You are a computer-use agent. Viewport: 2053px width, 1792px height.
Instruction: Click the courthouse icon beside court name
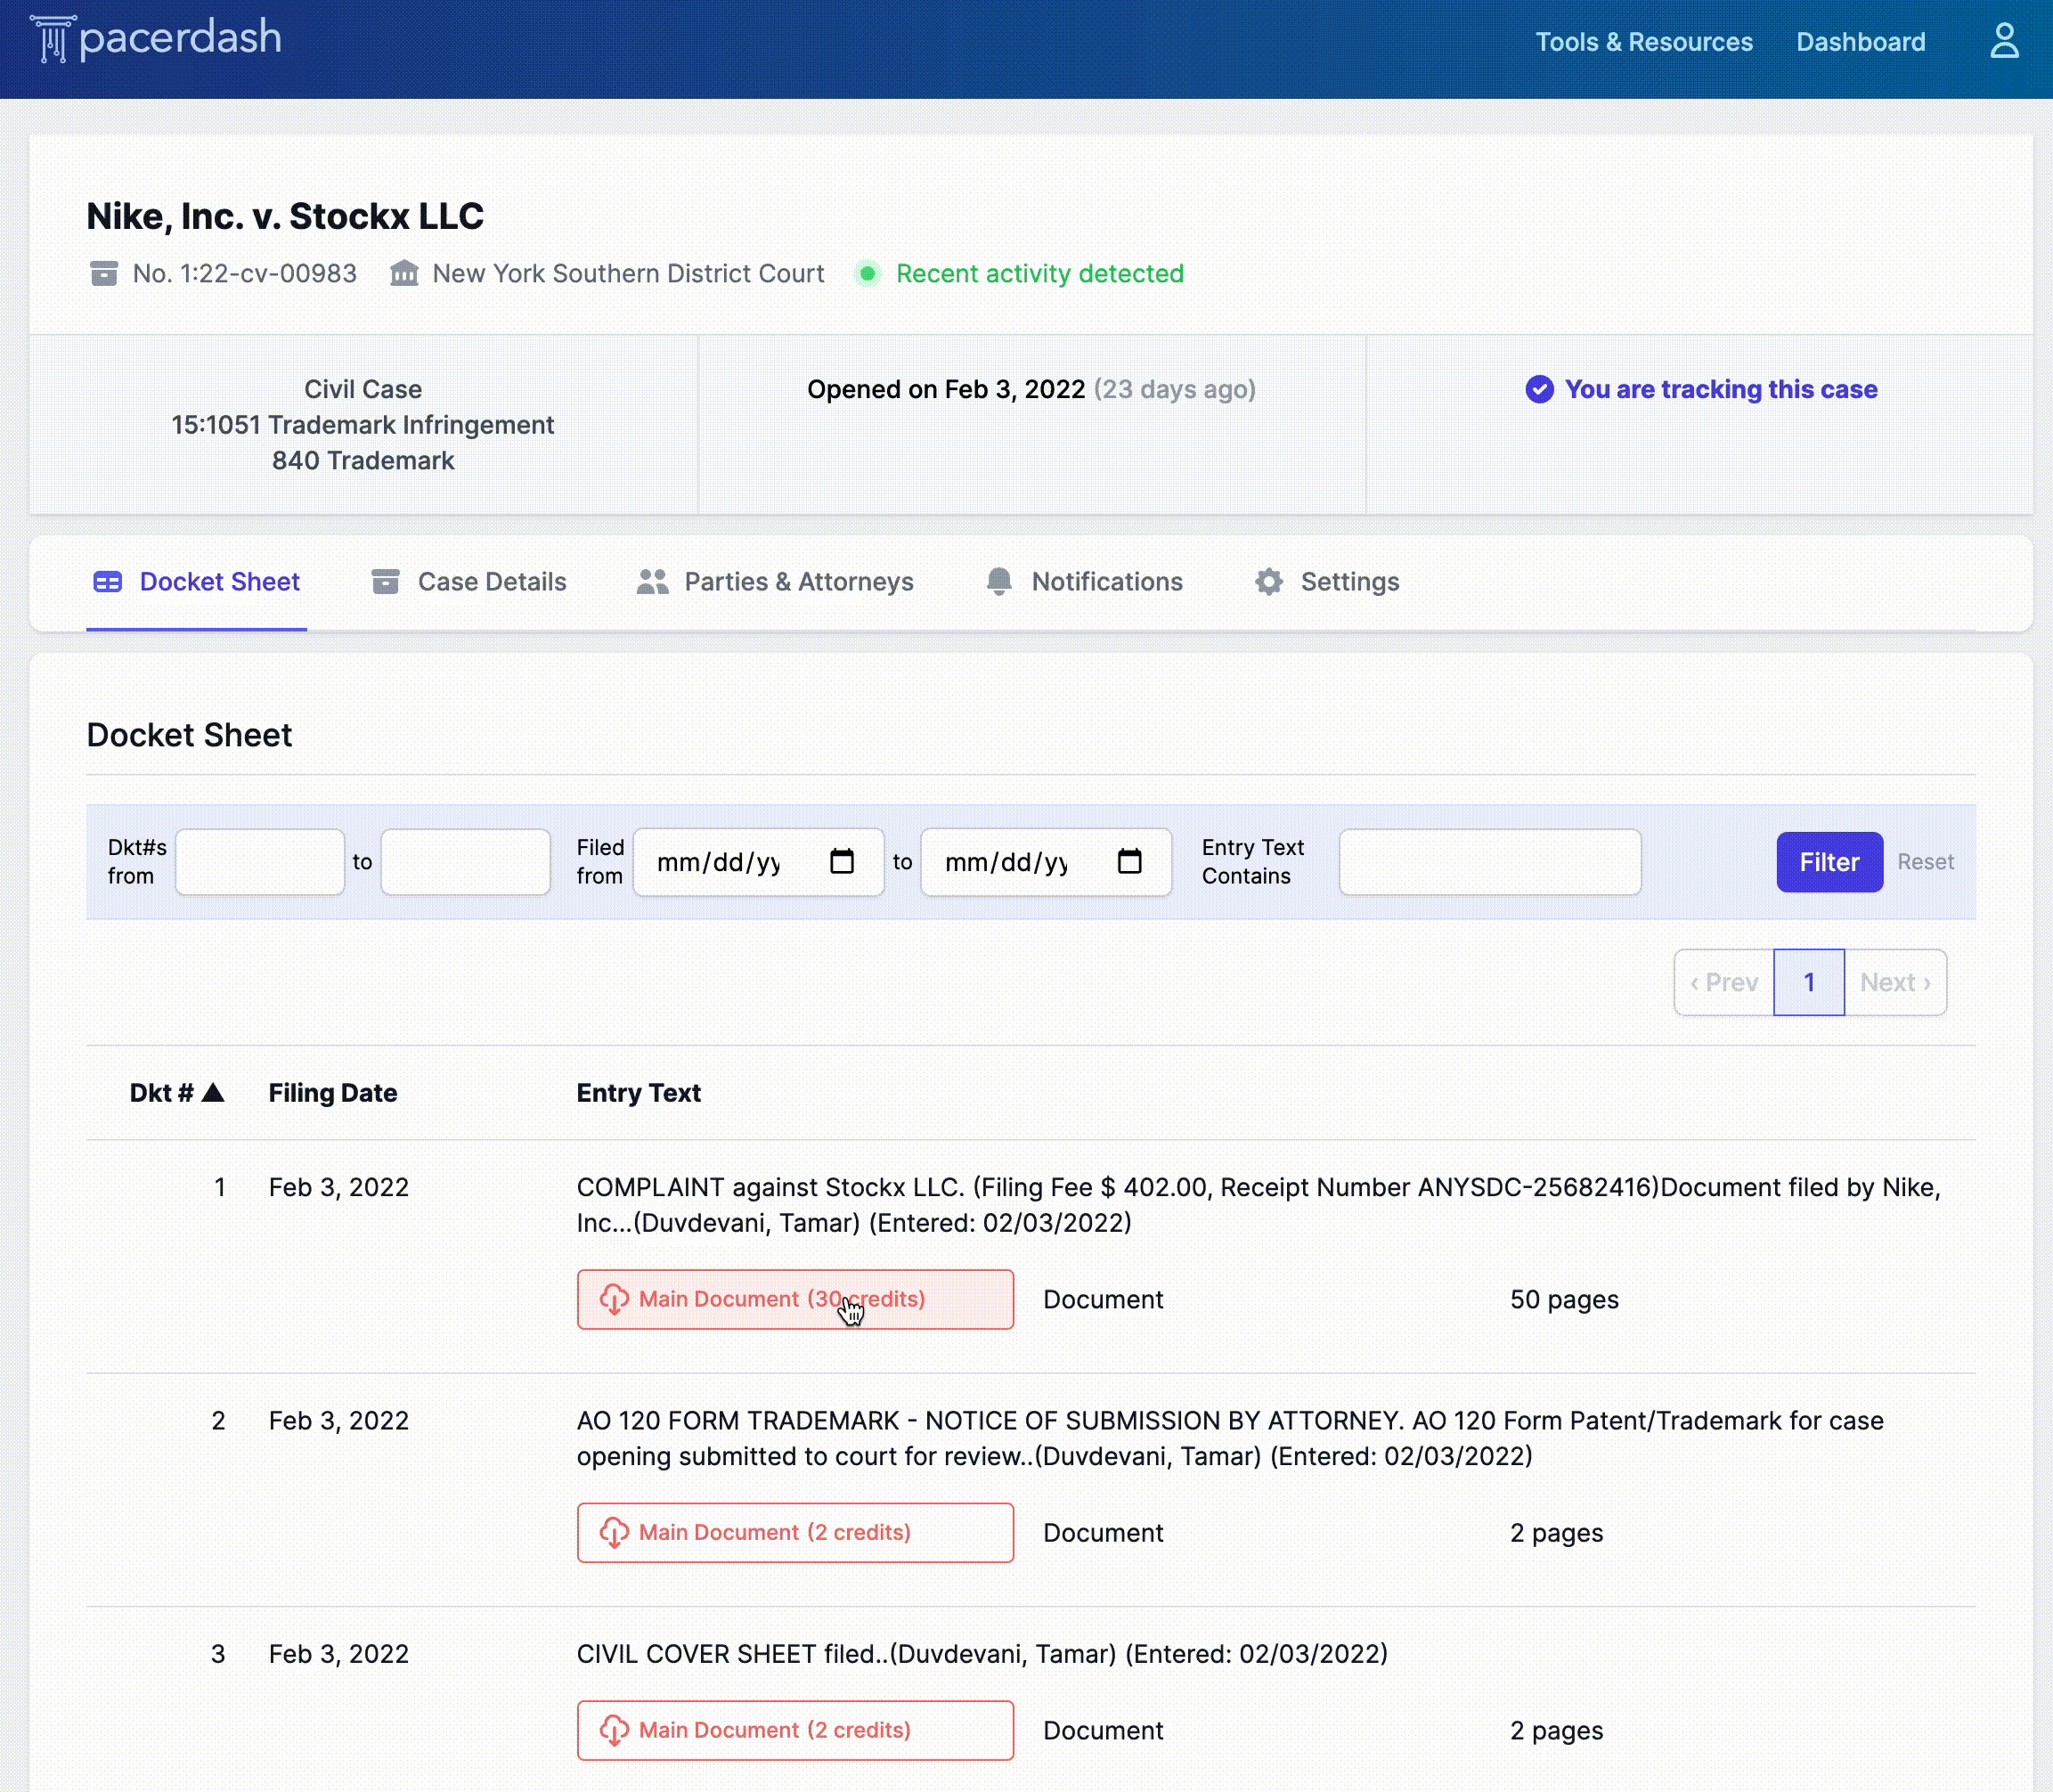(x=404, y=273)
